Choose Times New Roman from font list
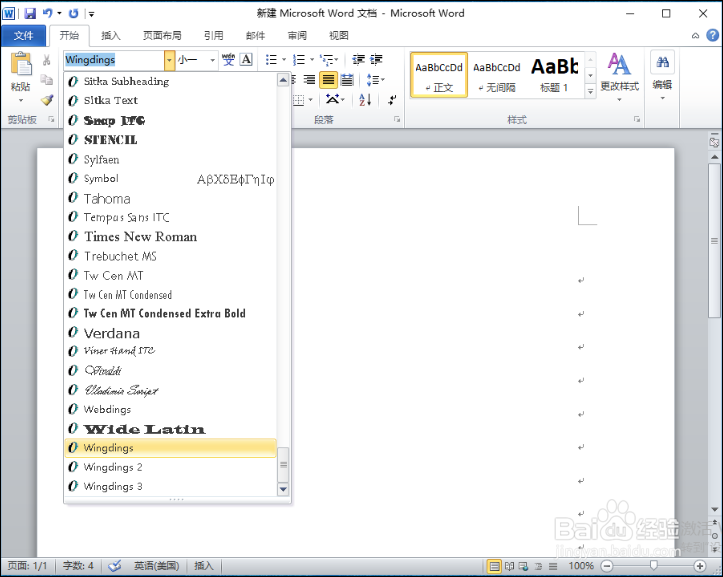Screen dimensions: 723x577 click(x=171, y=237)
